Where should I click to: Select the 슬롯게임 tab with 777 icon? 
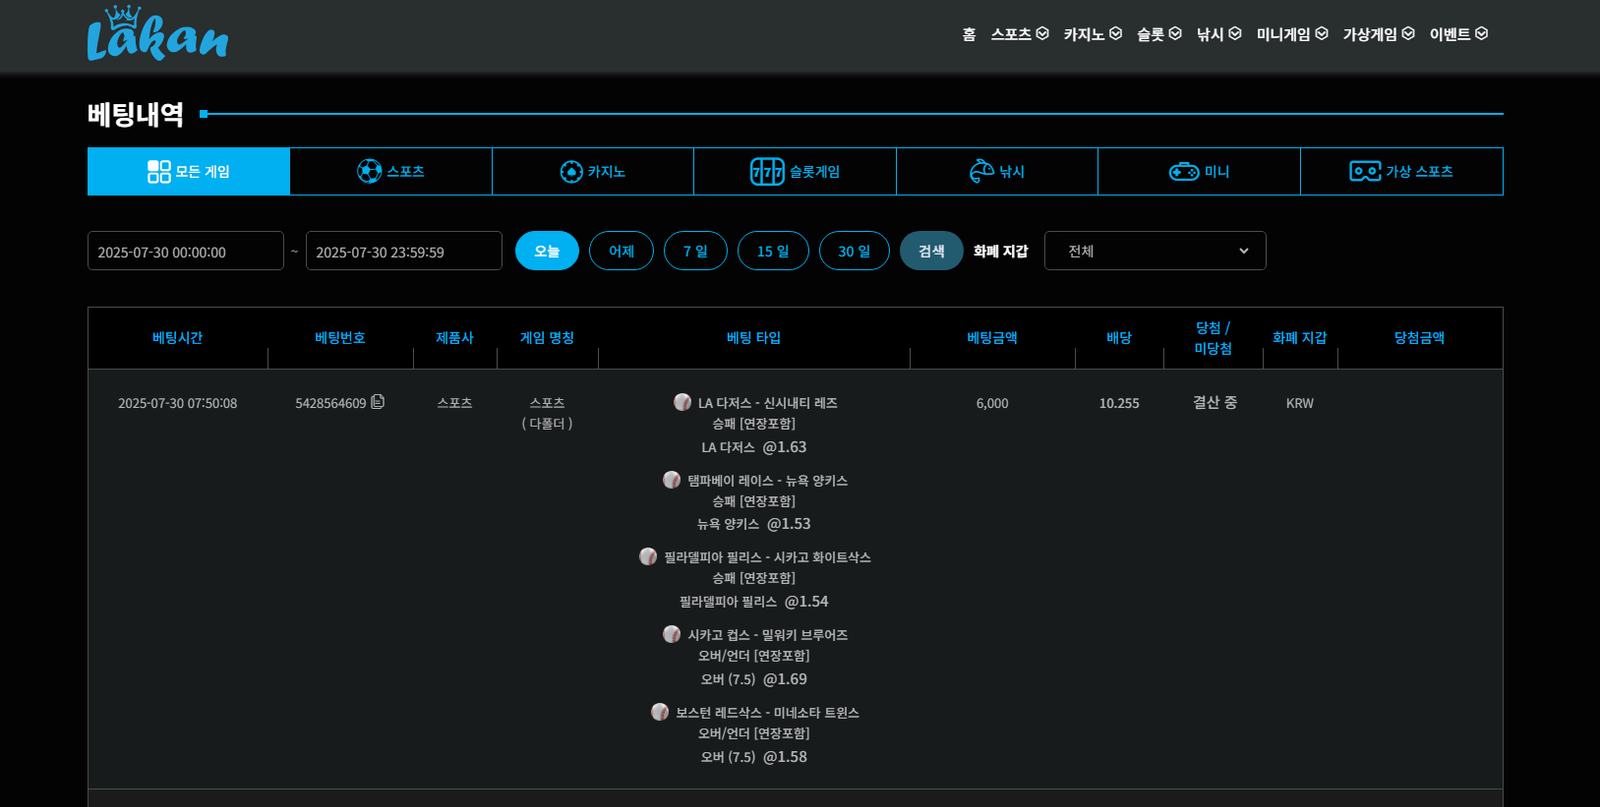(x=794, y=172)
